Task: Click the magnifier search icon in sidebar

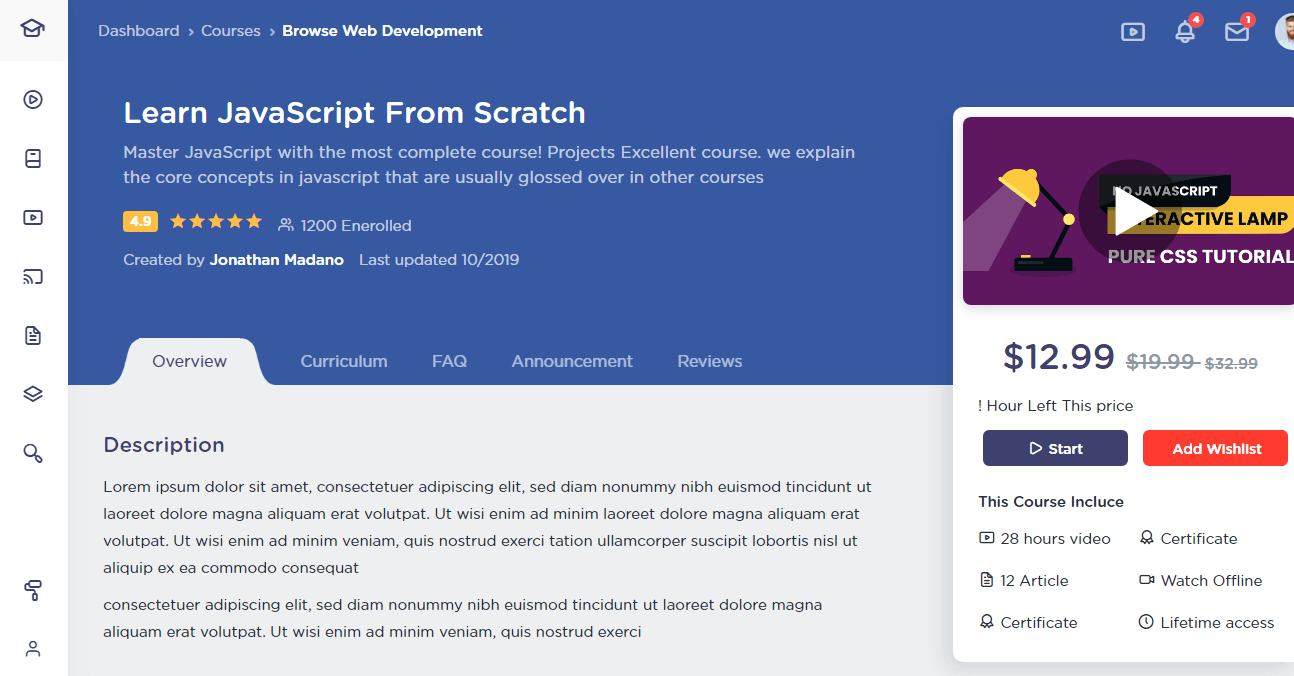Action: coord(33,454)
